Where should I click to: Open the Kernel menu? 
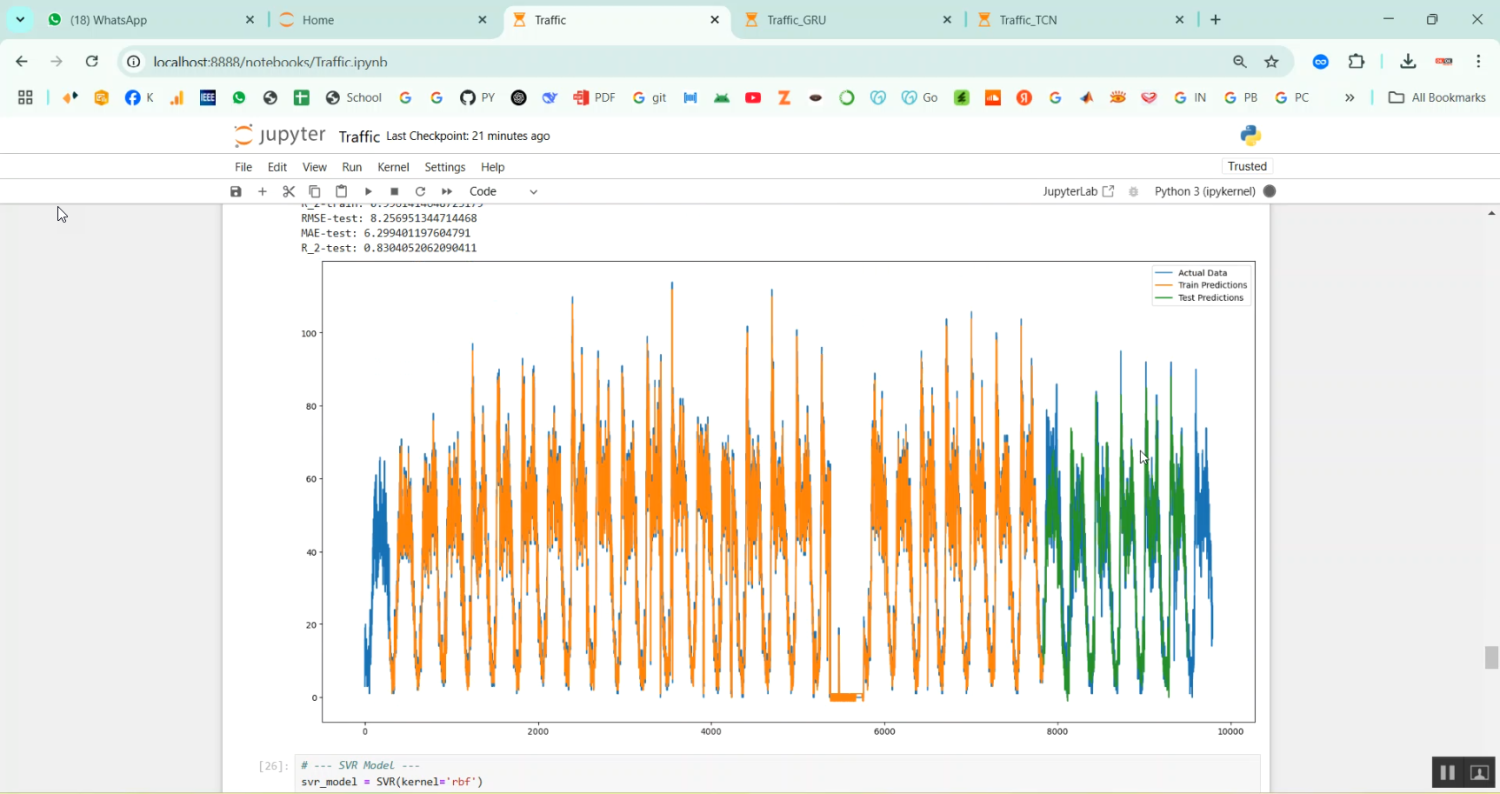point(393,167)
